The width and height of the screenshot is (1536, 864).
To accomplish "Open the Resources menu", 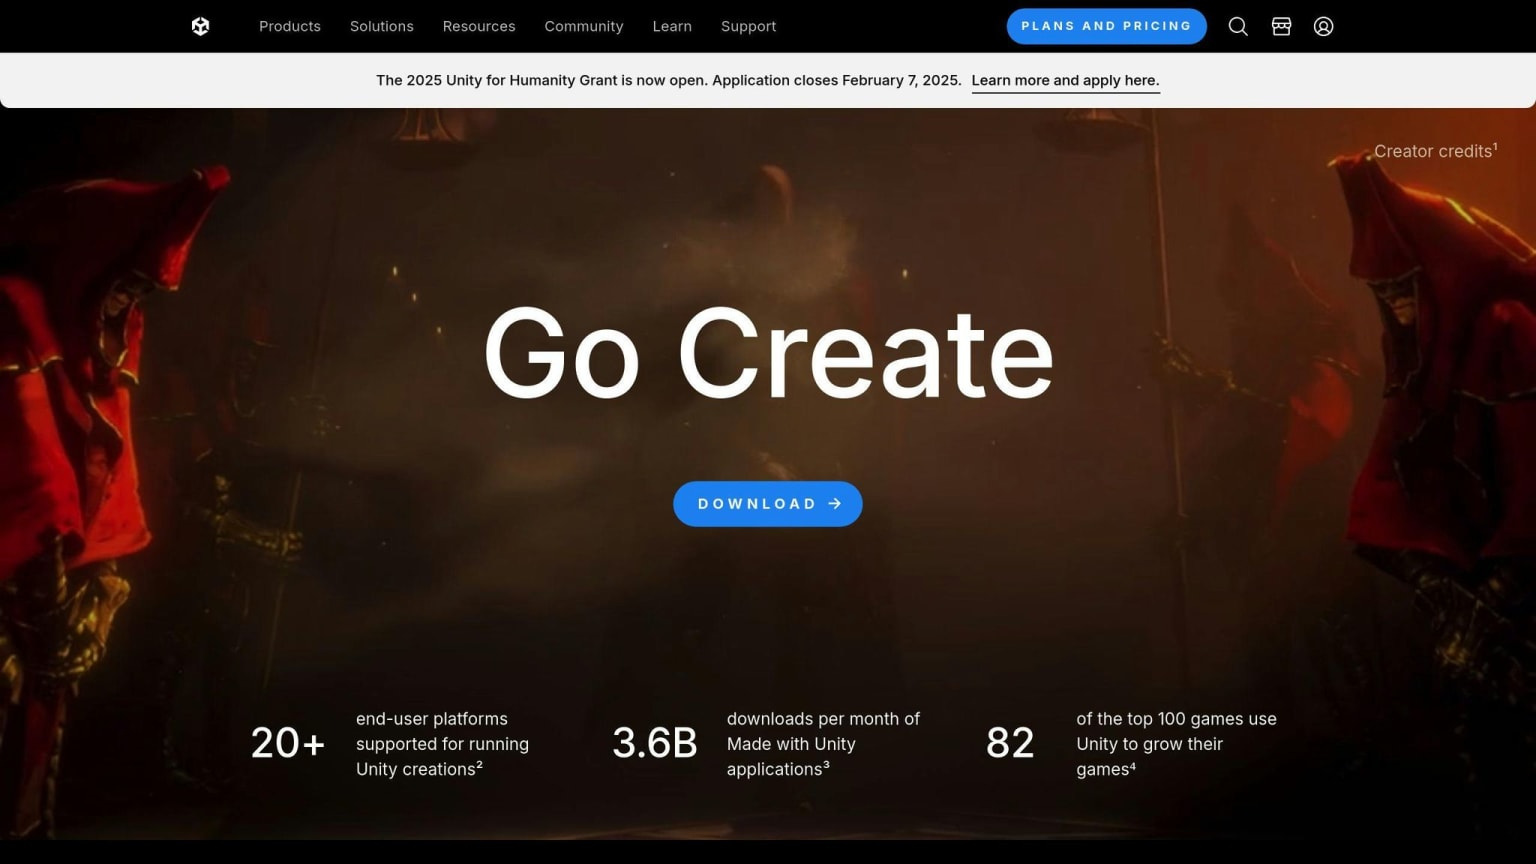I will 479,26.
